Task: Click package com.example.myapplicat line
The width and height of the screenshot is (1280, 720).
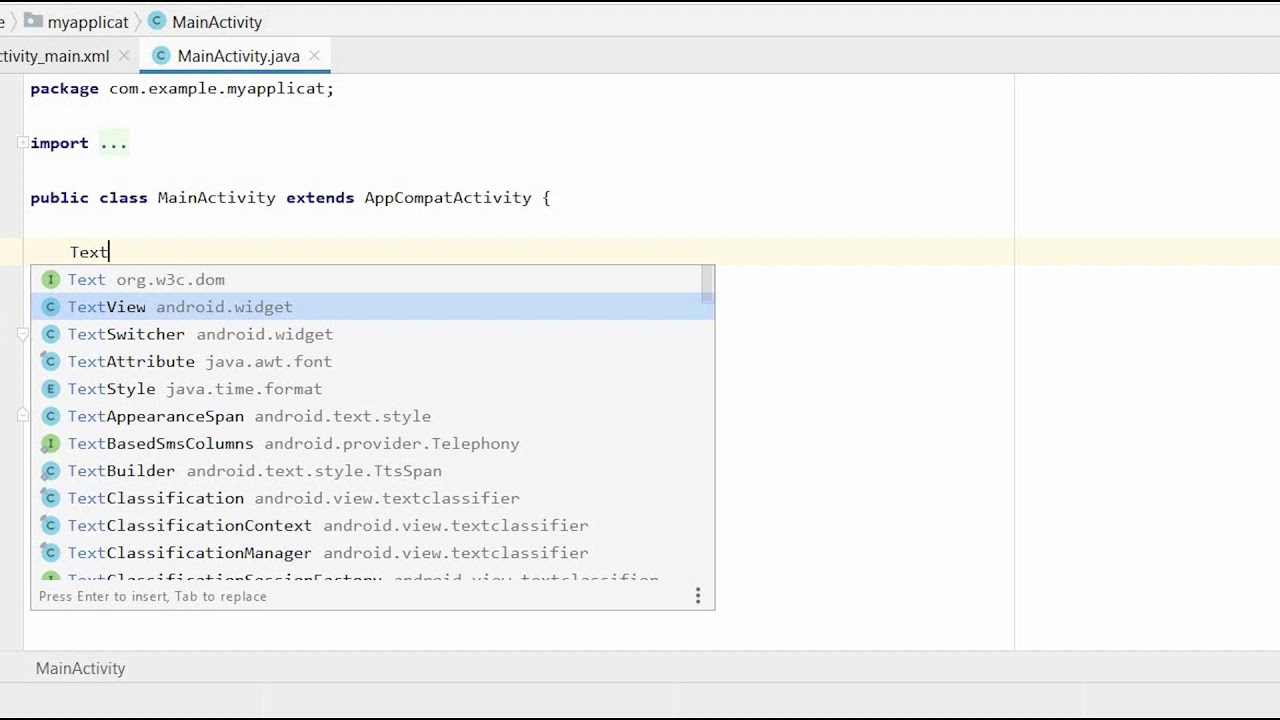Action: tap(182, 89)
